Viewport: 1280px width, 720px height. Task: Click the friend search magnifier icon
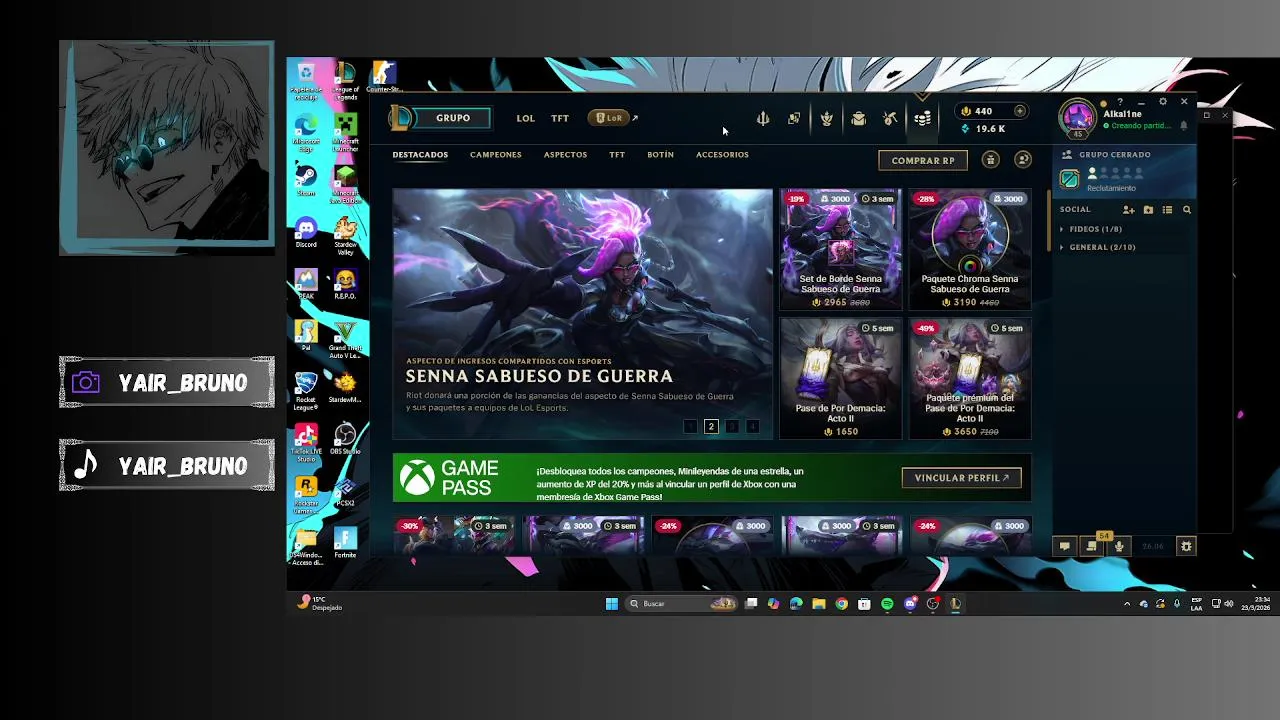point(1187,210)
